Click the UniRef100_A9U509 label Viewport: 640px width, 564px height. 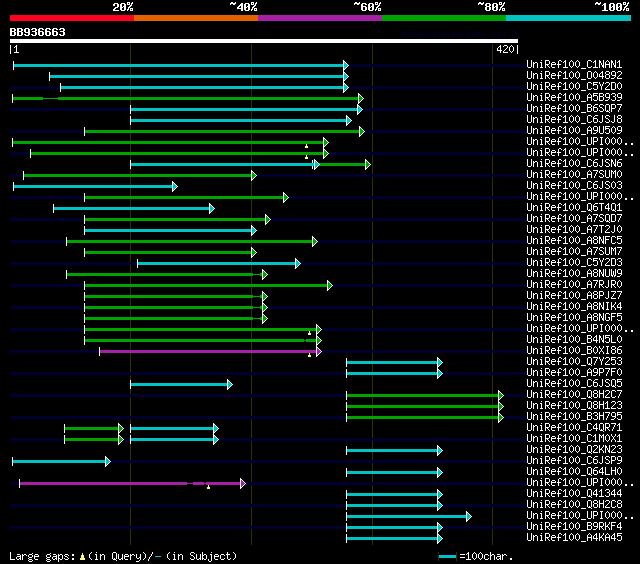tap(574, 131)
